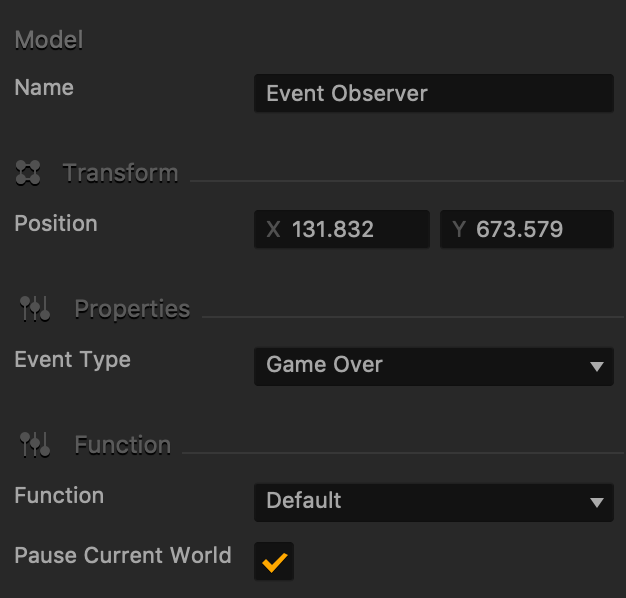Click the Properties section sliders icon

35,309
